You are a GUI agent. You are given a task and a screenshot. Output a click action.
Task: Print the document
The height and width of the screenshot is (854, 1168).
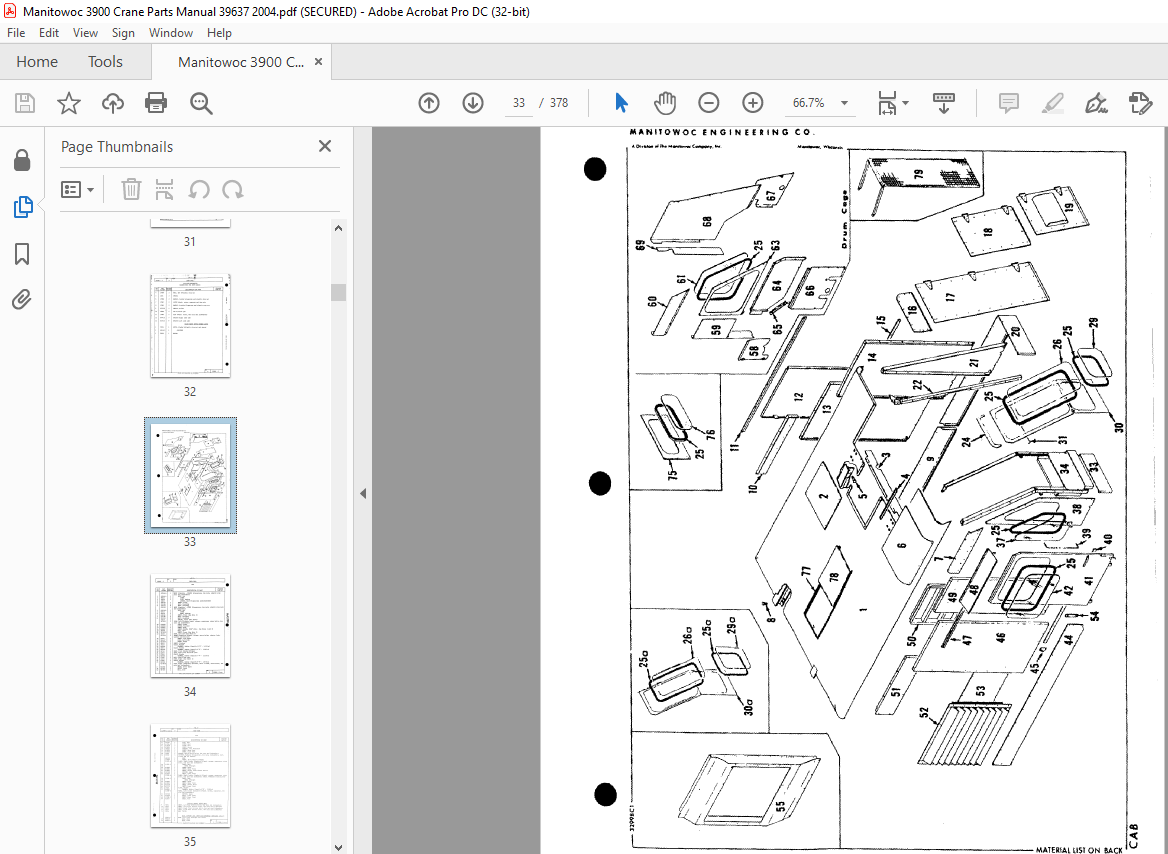pos(156,103)
